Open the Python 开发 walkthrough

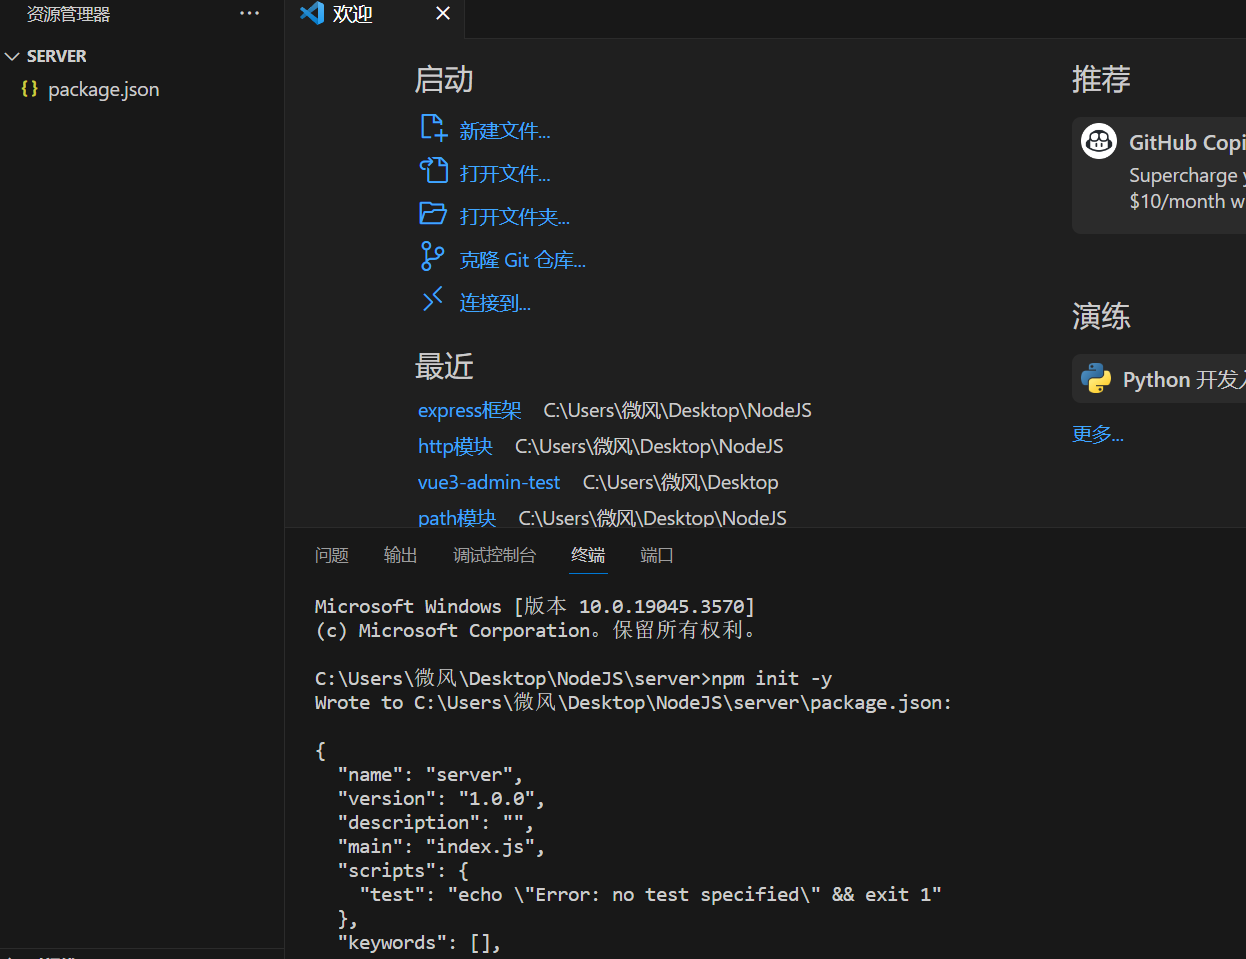pos(1159,379)
